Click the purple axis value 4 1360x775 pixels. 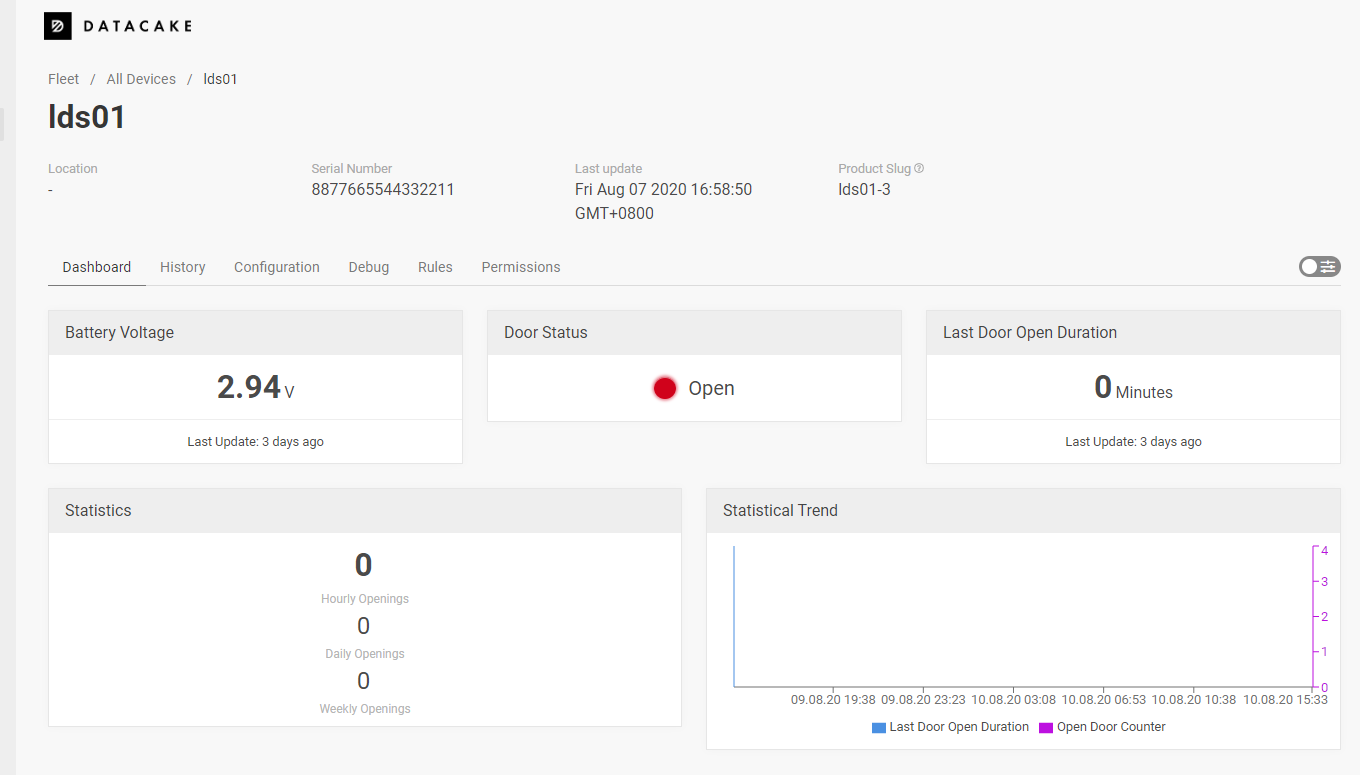point(1324,550)
